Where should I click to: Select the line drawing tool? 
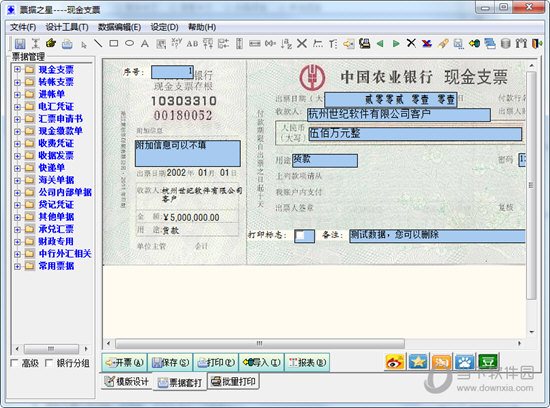pos(98,44)
